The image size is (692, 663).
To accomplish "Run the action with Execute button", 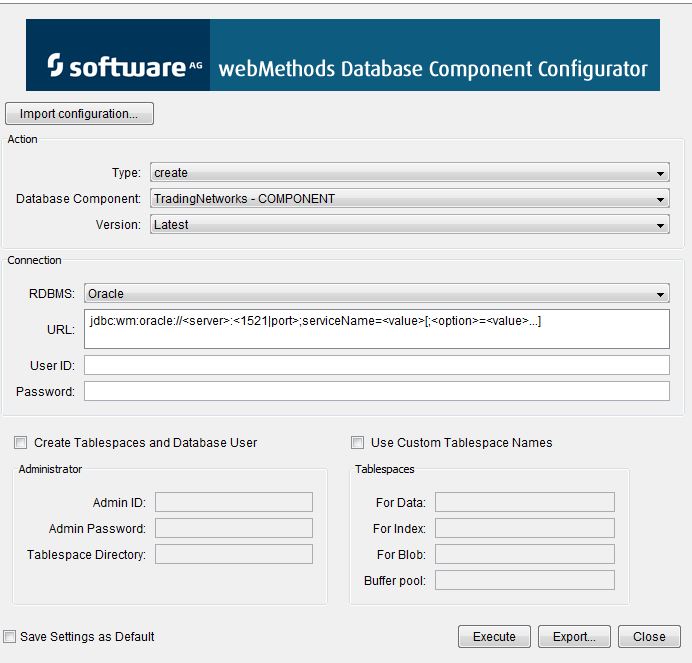I will (494, 637).
